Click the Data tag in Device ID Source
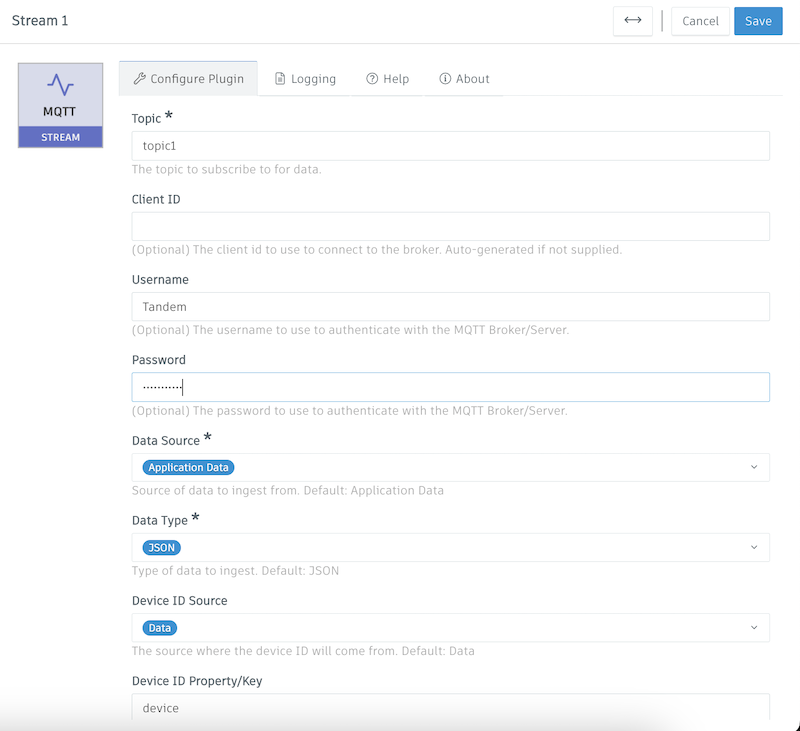Viewport: 800px width, 731px height. tap(160, 628)
